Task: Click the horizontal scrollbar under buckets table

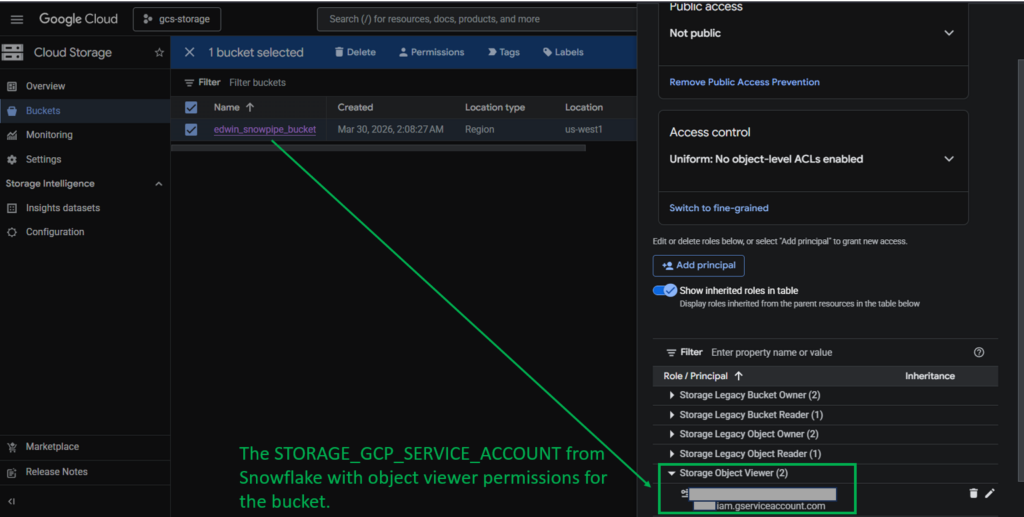Action: tap(378, 148)
